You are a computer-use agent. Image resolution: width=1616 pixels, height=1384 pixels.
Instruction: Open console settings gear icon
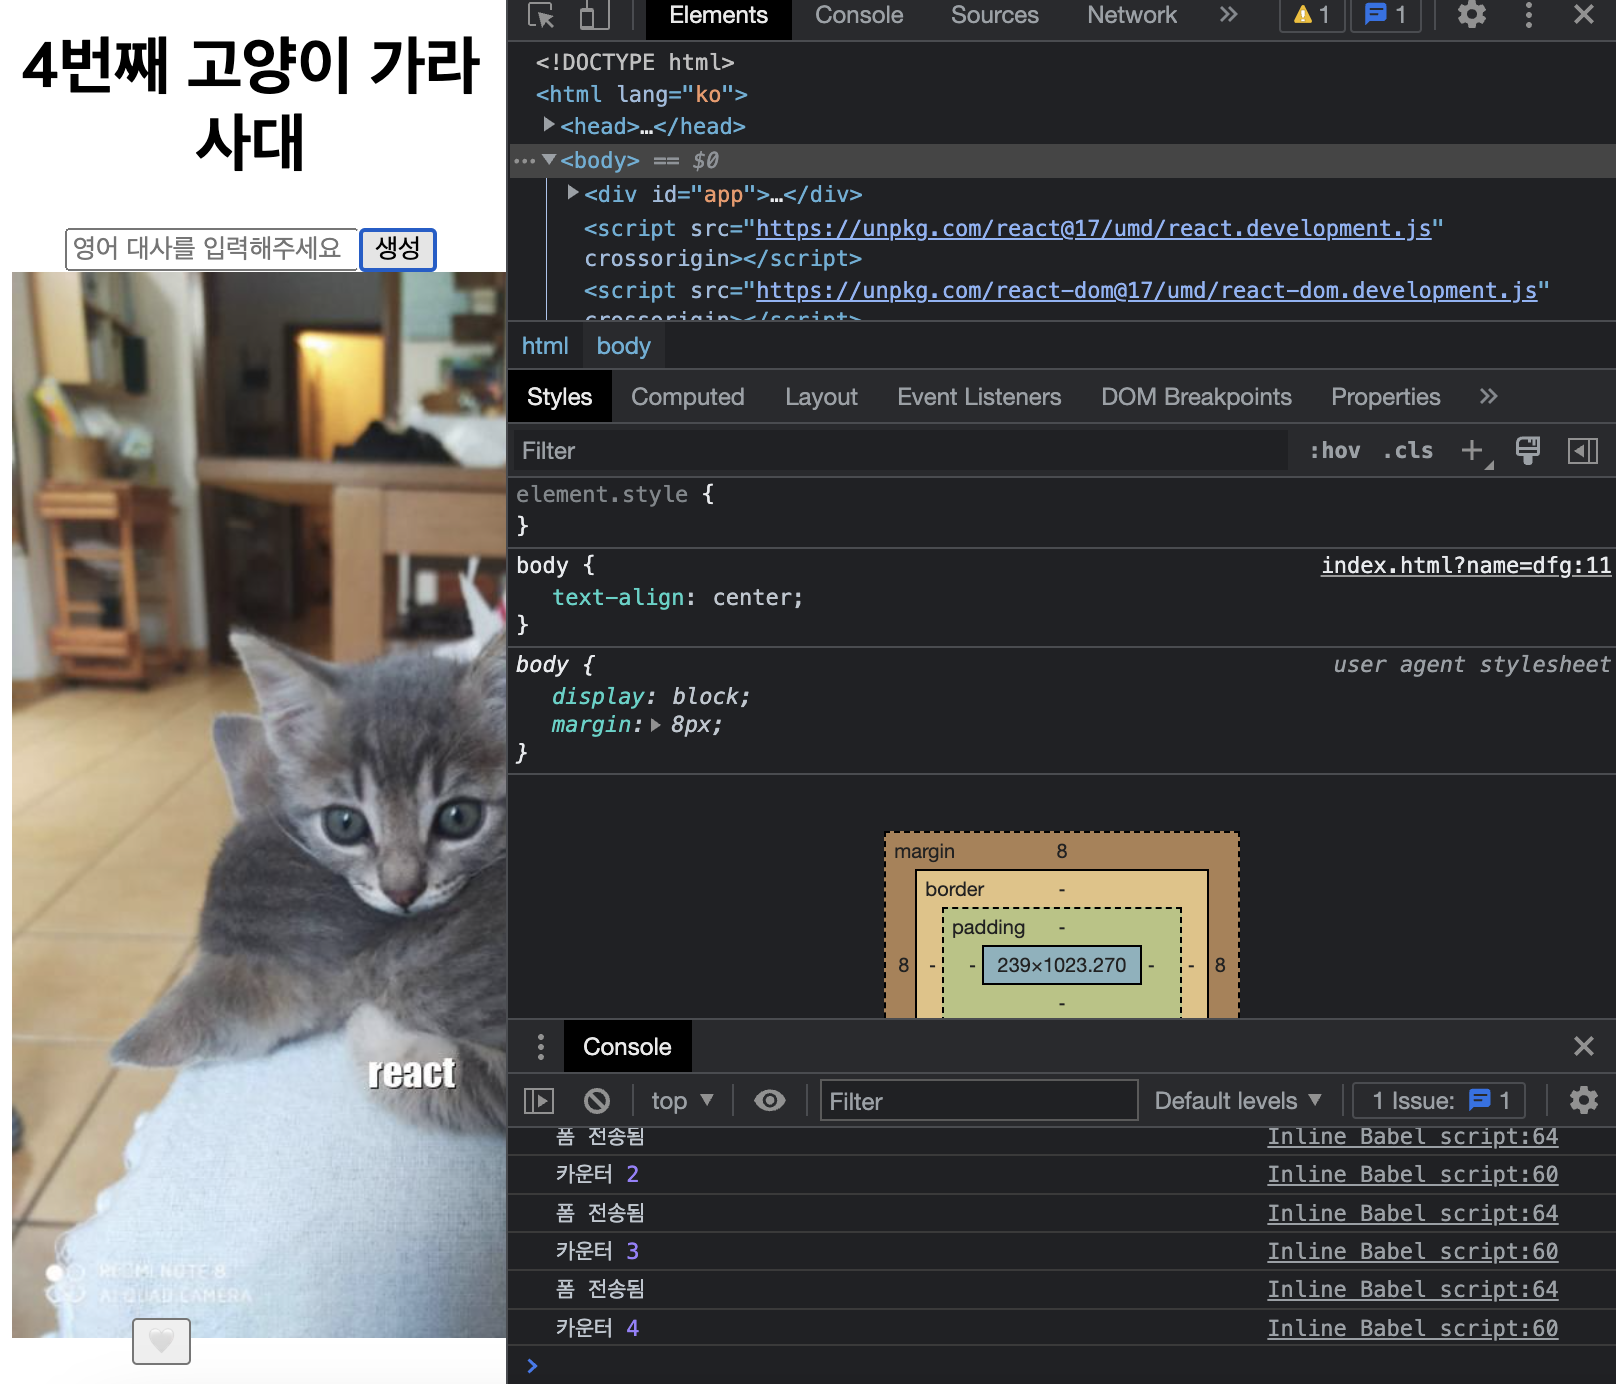pyautogui.click(x=1584, y=1101)
